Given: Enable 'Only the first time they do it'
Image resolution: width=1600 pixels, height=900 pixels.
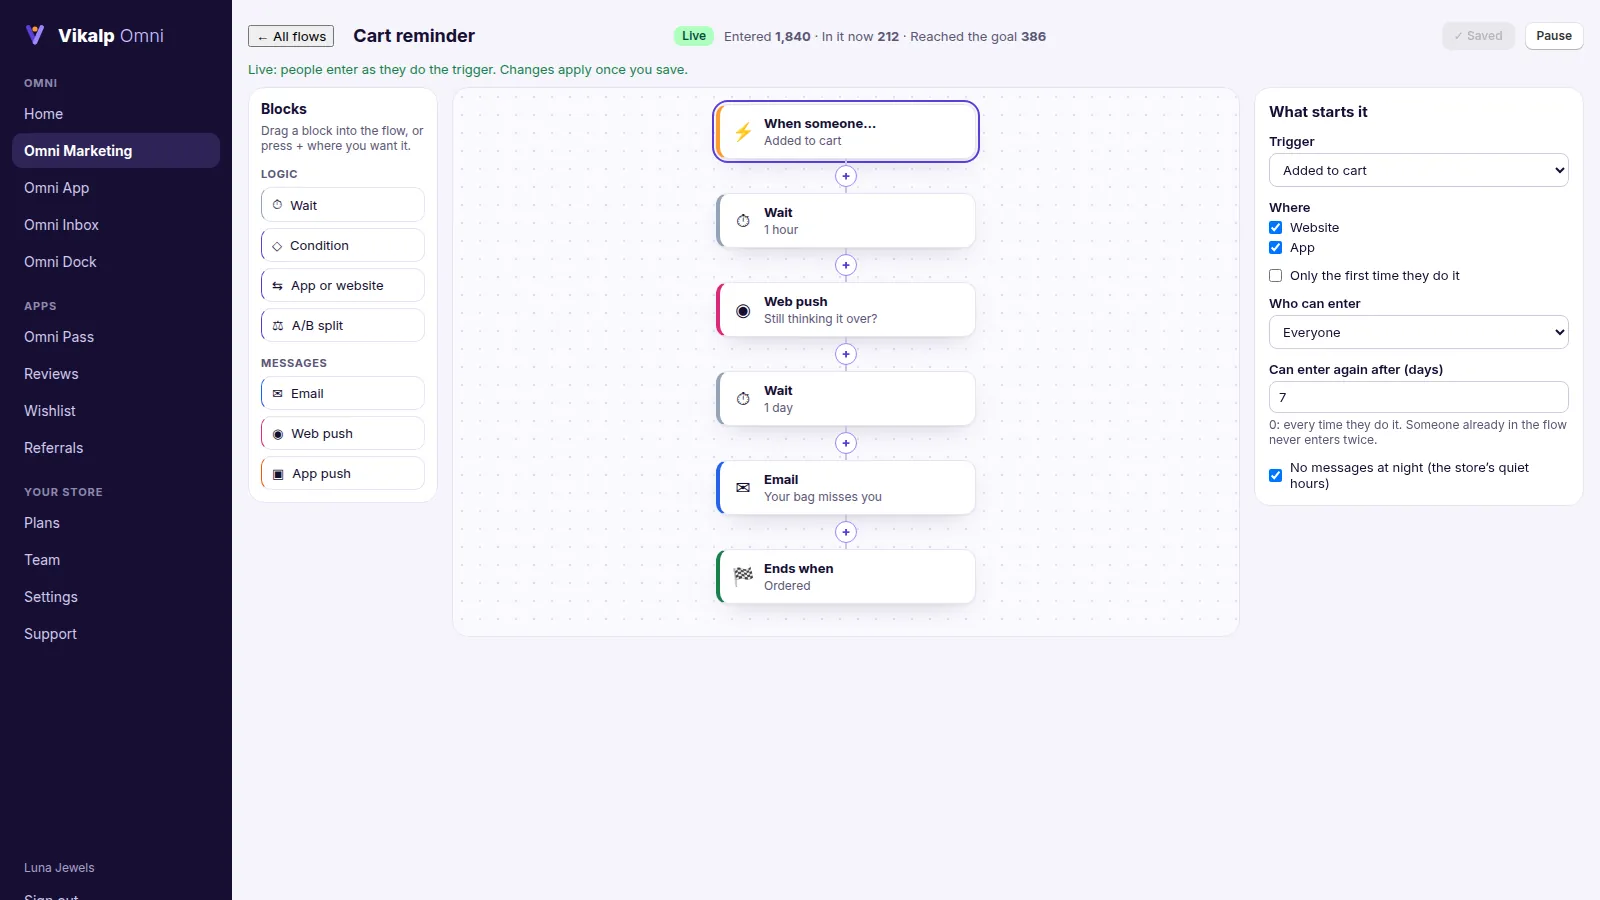Looking at the screenshot, I should [x=1276, y=276].
